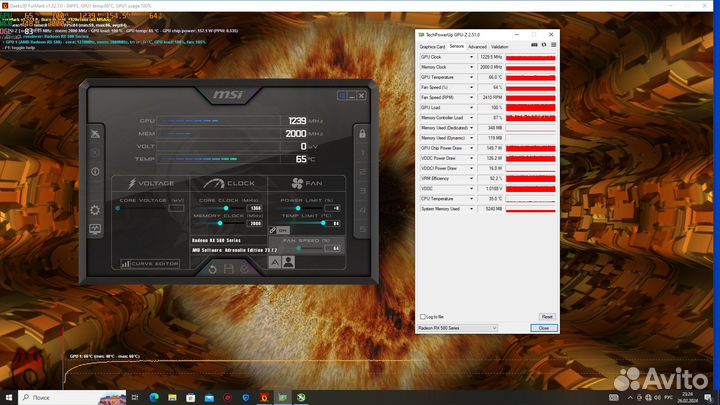Image resolution: width=720 pixels, height=405 pixels.
Task: Click the fan user-defined profile icon
Action: point(288,262)
